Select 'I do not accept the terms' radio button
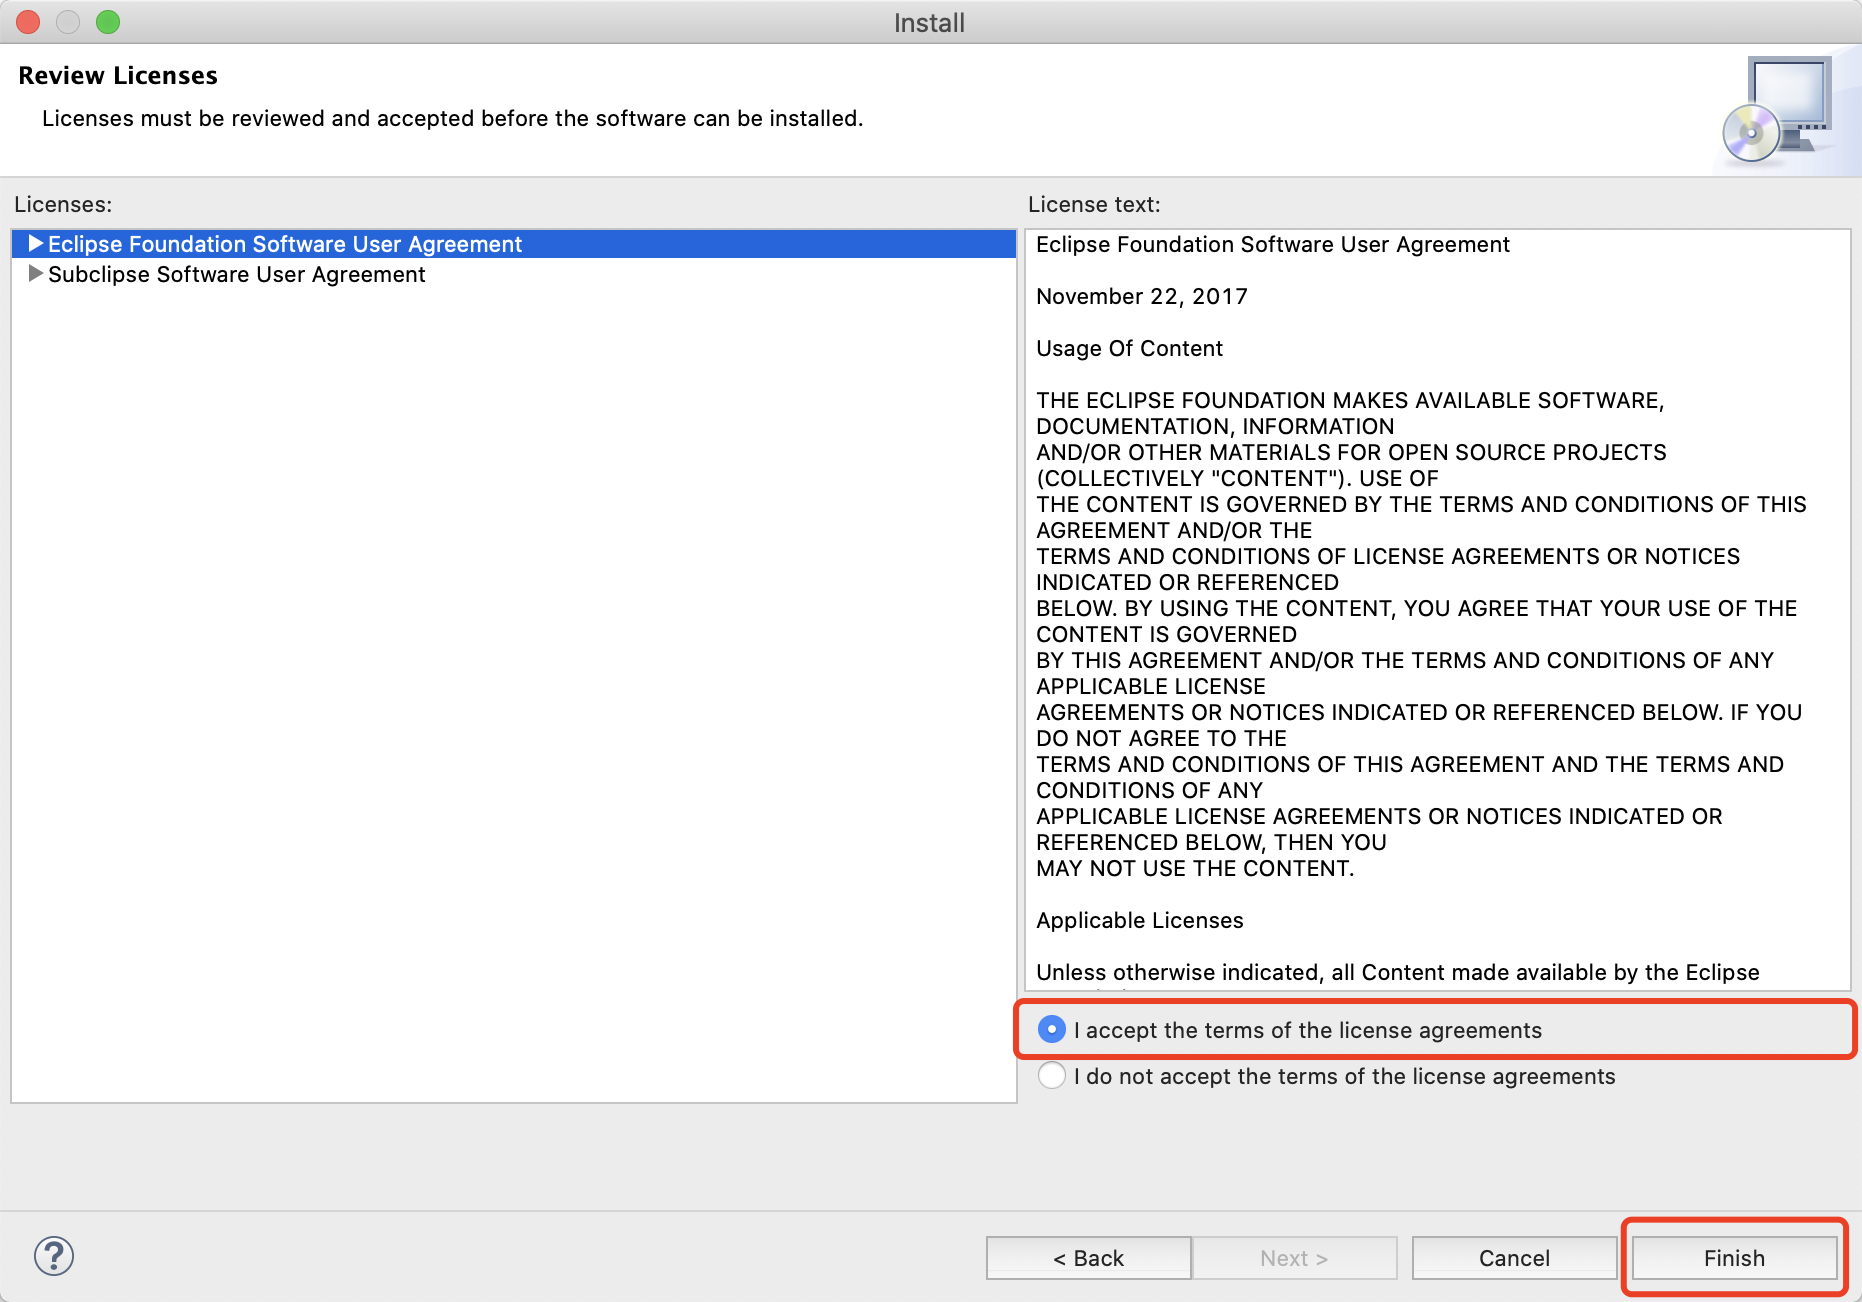 [x=1052, y=1075]
